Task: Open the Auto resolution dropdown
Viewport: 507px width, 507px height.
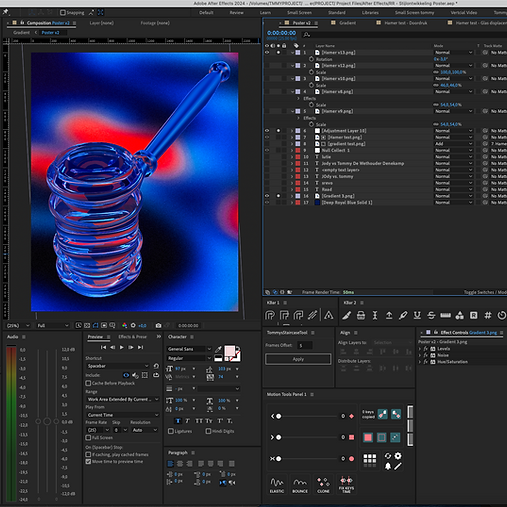Action: [145, 430]
